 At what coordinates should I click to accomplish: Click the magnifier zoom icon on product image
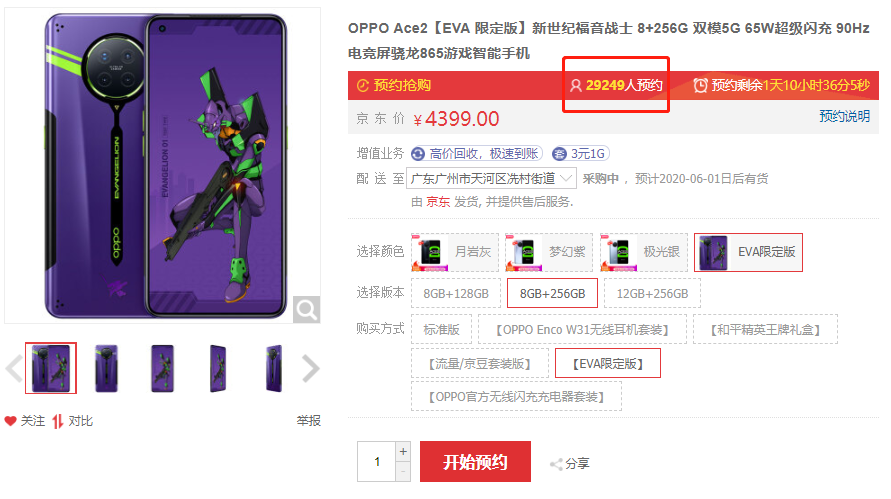306,310
